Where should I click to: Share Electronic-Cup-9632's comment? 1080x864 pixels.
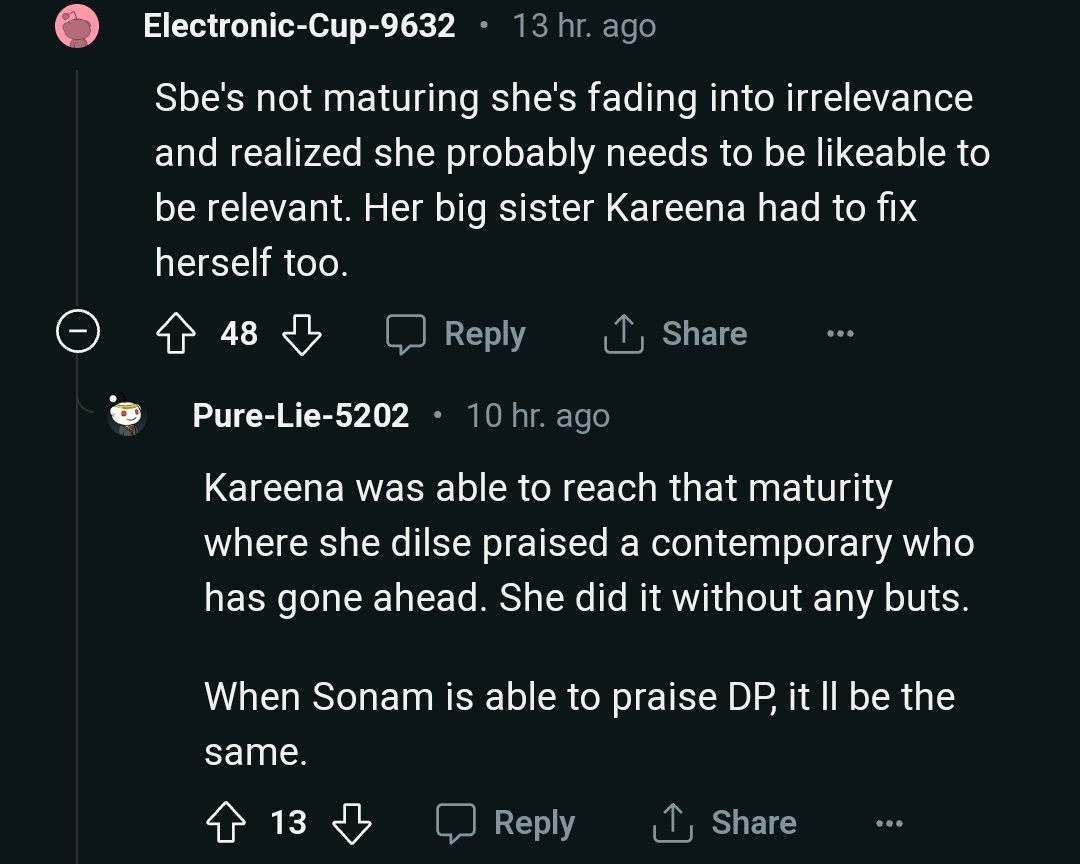pyautogui.click(x=675, y=334)
